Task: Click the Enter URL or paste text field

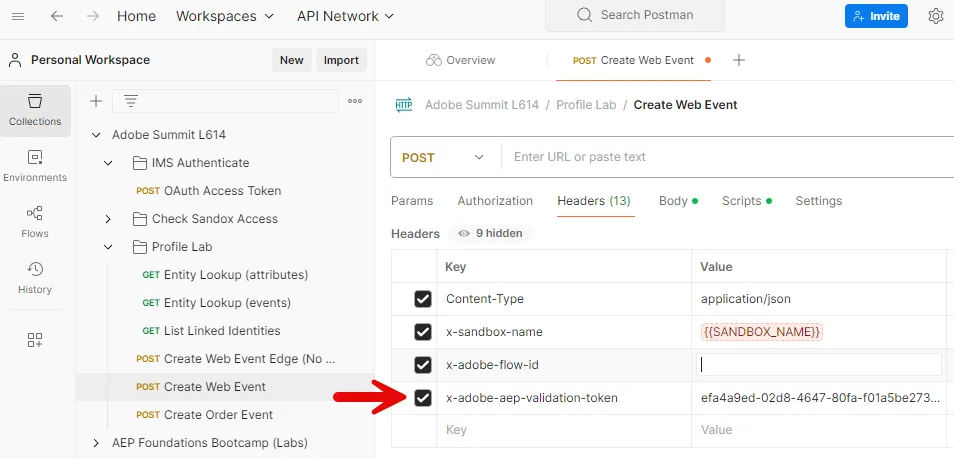Action: click(x=727, y=157)
